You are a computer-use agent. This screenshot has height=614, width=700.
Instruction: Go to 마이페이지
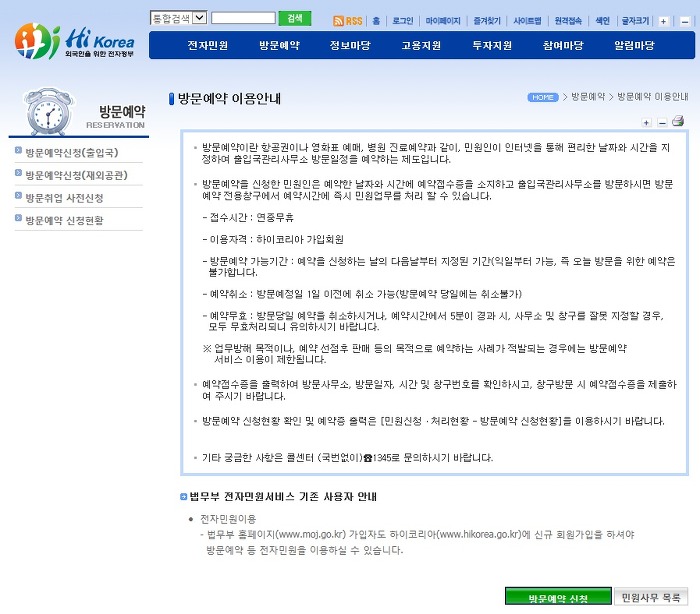tap(443, 21)
